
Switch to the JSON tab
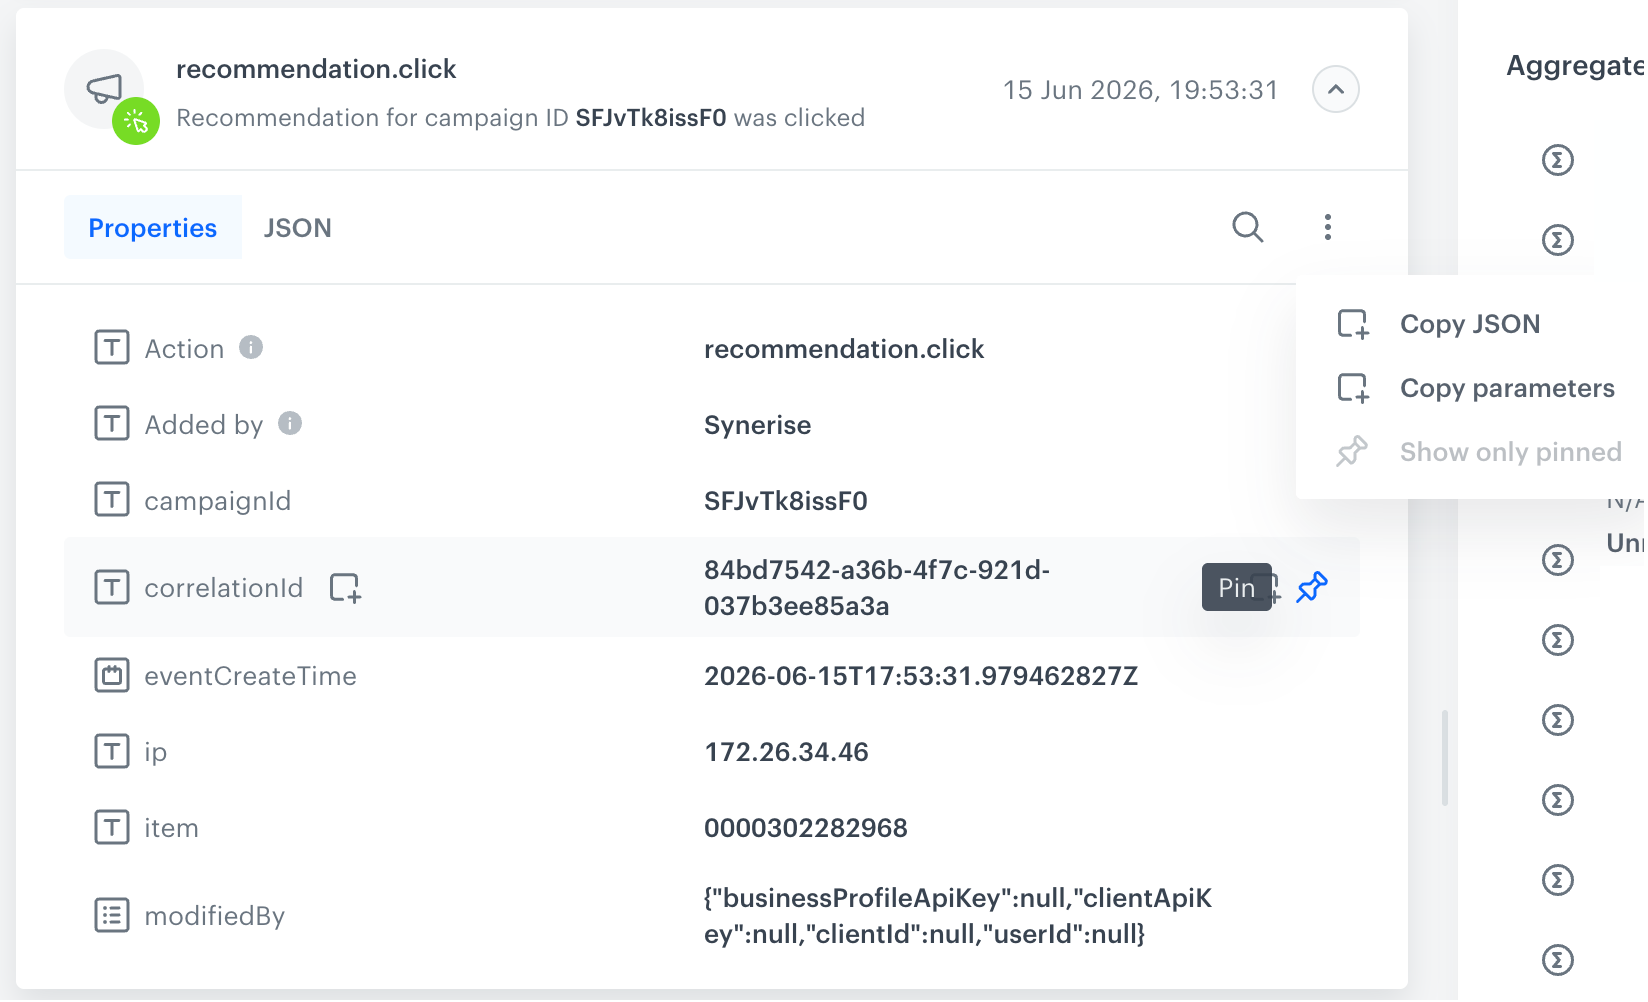click(x=297, y=228)
